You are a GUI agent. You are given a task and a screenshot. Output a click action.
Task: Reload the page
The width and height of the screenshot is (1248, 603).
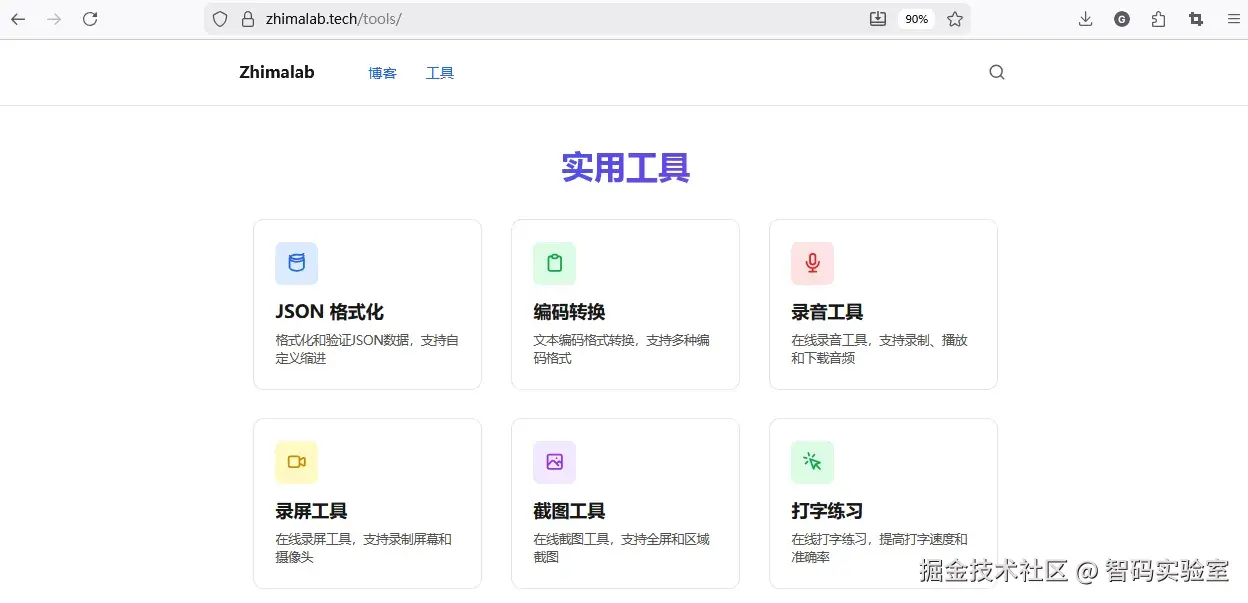pyautogui.click(x=90, y=18)
